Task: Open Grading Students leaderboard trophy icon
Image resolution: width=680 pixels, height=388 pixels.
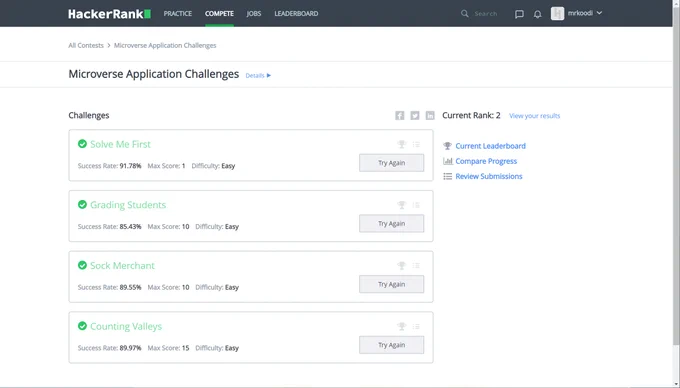Action: click(x=402, y=205)
